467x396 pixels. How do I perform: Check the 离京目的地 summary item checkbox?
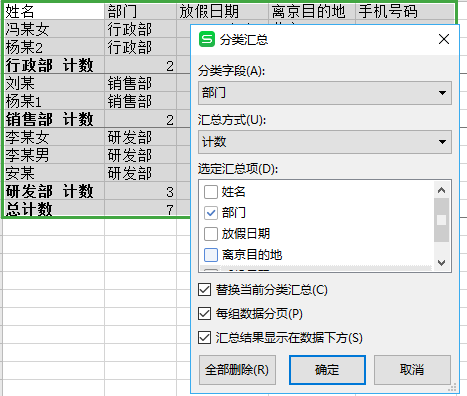point(211,255)
